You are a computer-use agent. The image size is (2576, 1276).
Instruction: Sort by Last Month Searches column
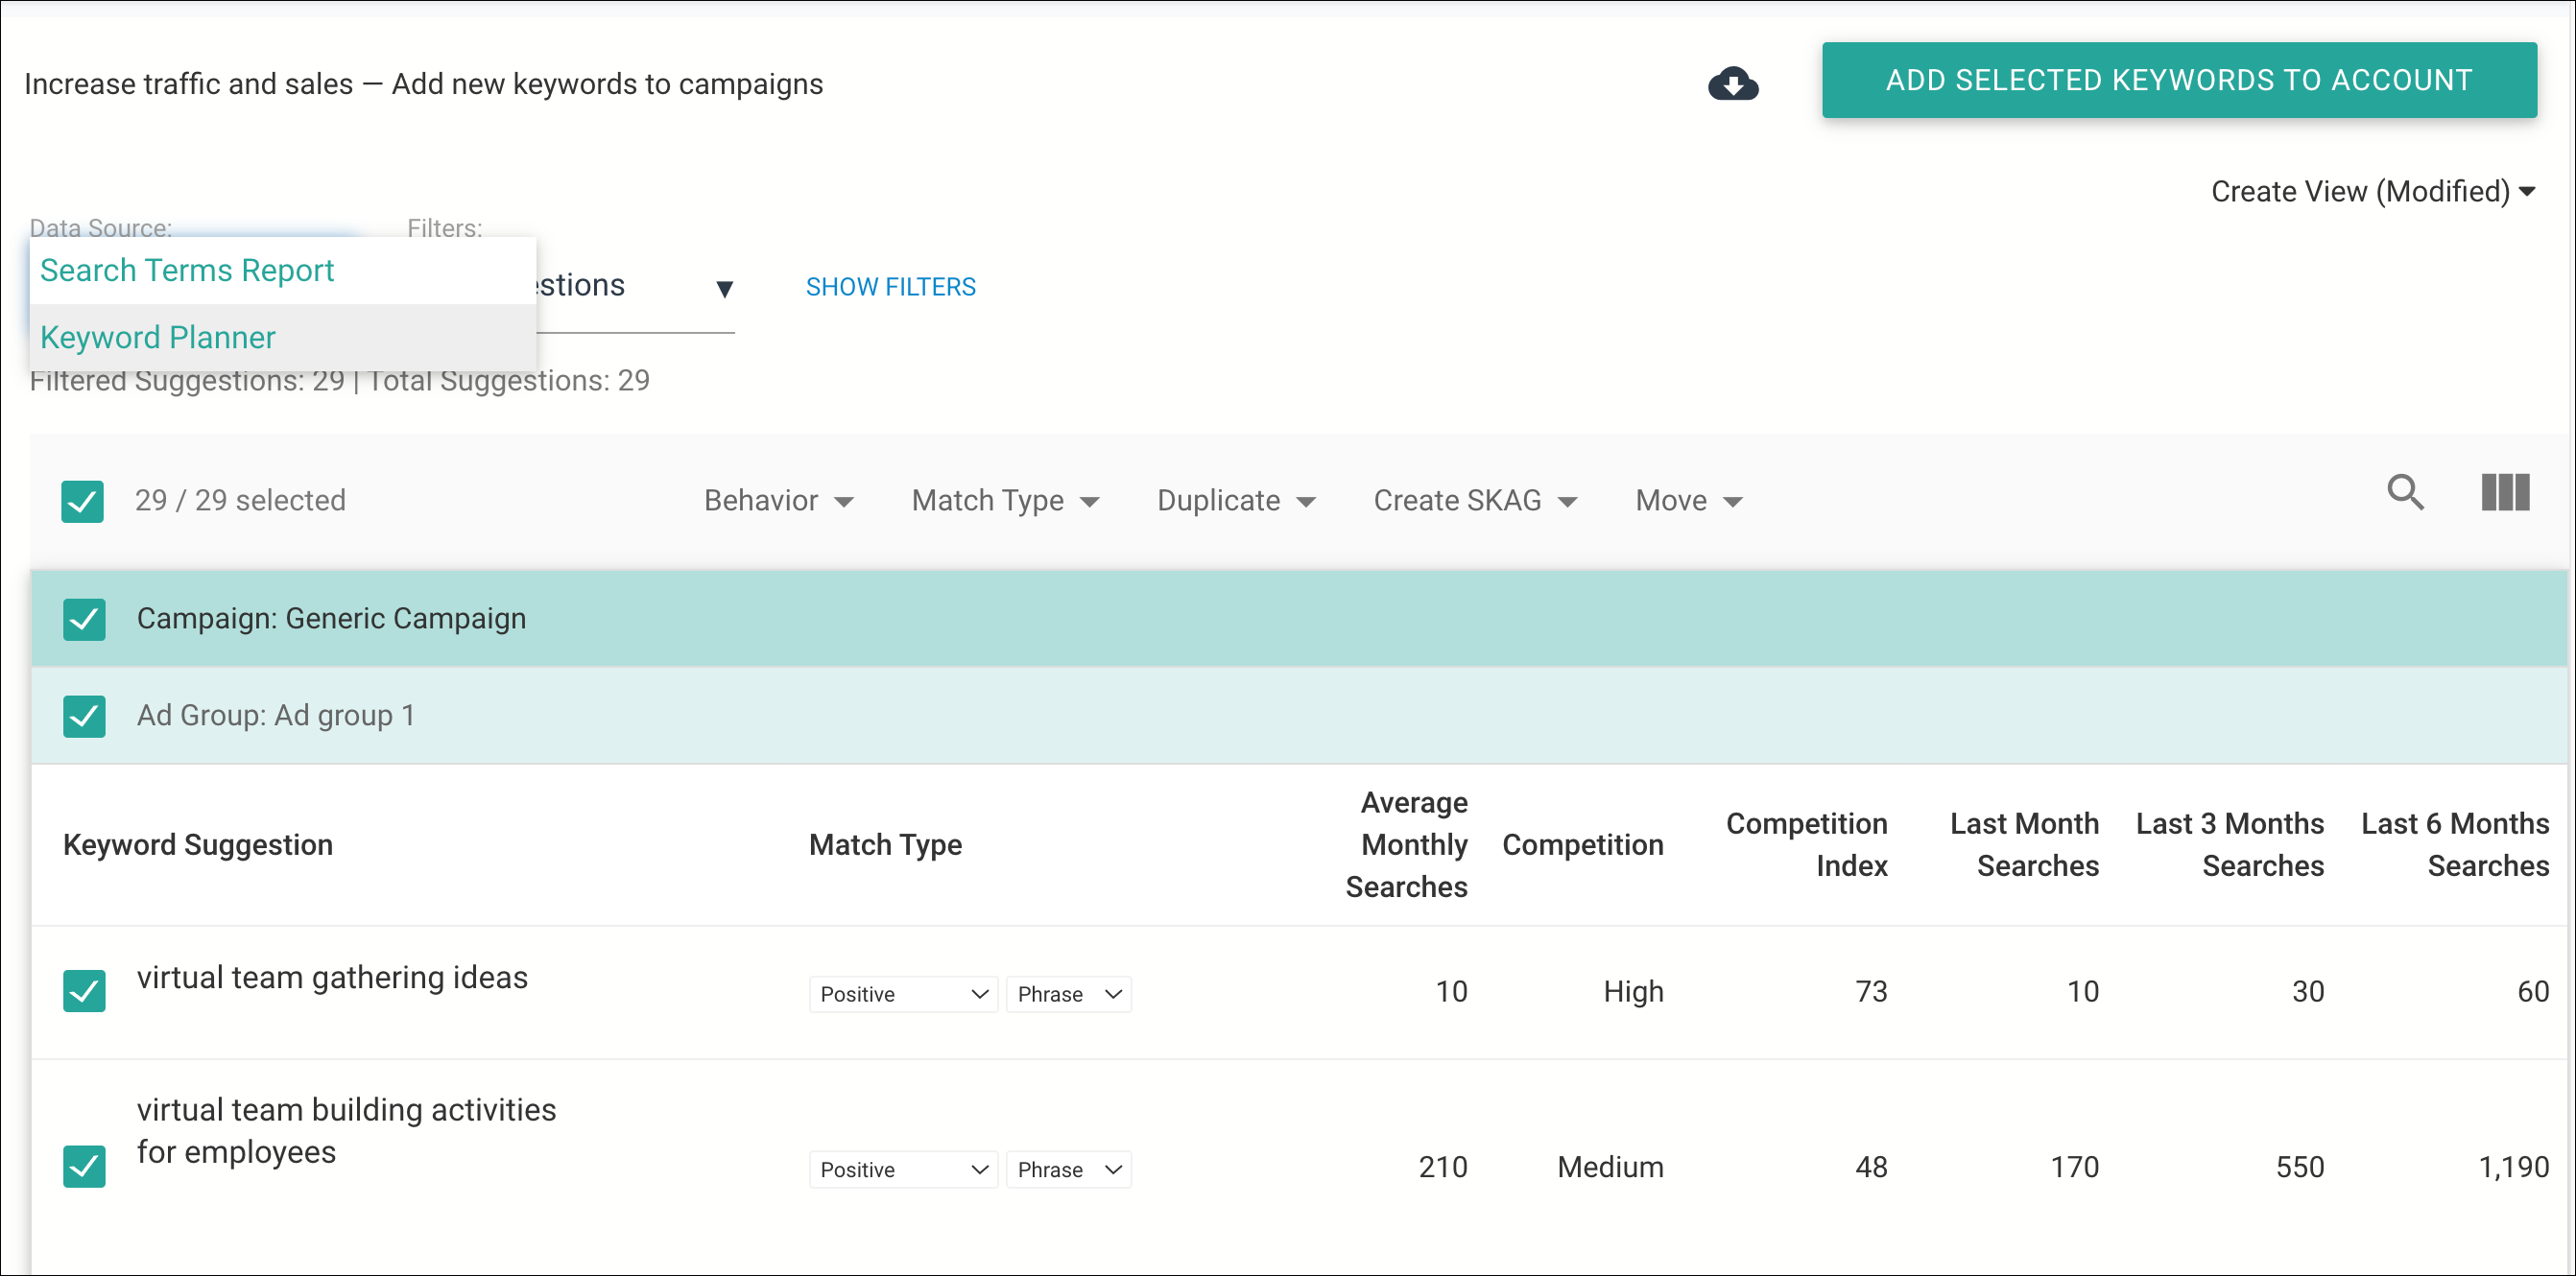(x=2023, y=845)
